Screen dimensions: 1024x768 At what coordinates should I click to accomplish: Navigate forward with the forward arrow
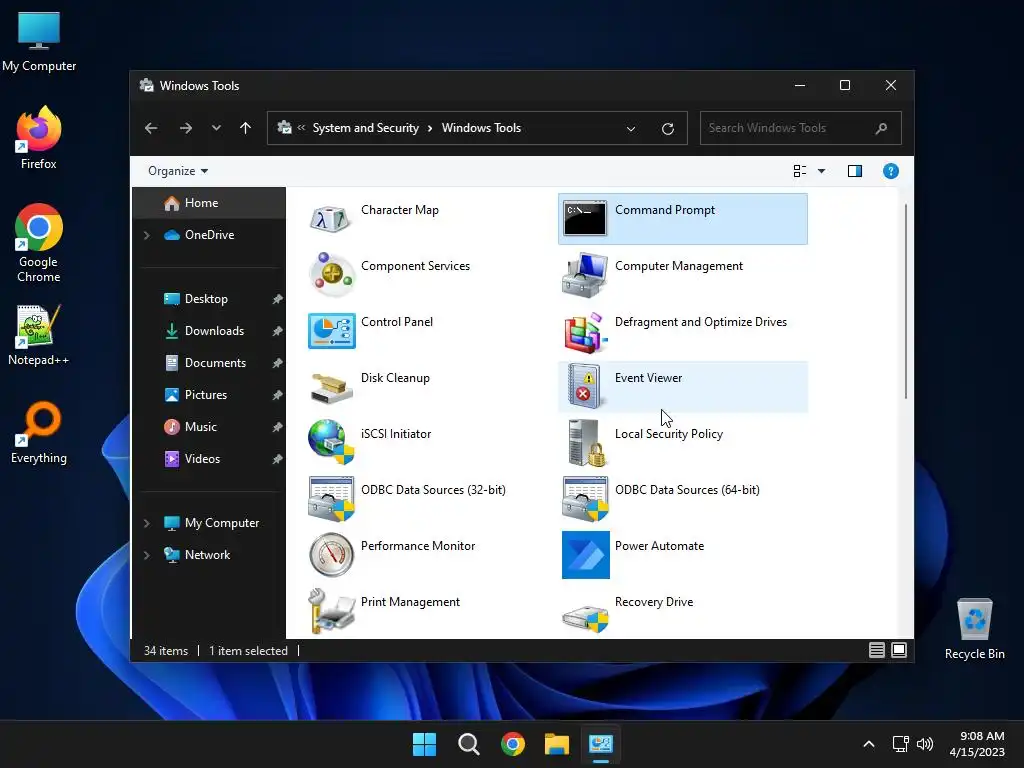coord(186,128)
